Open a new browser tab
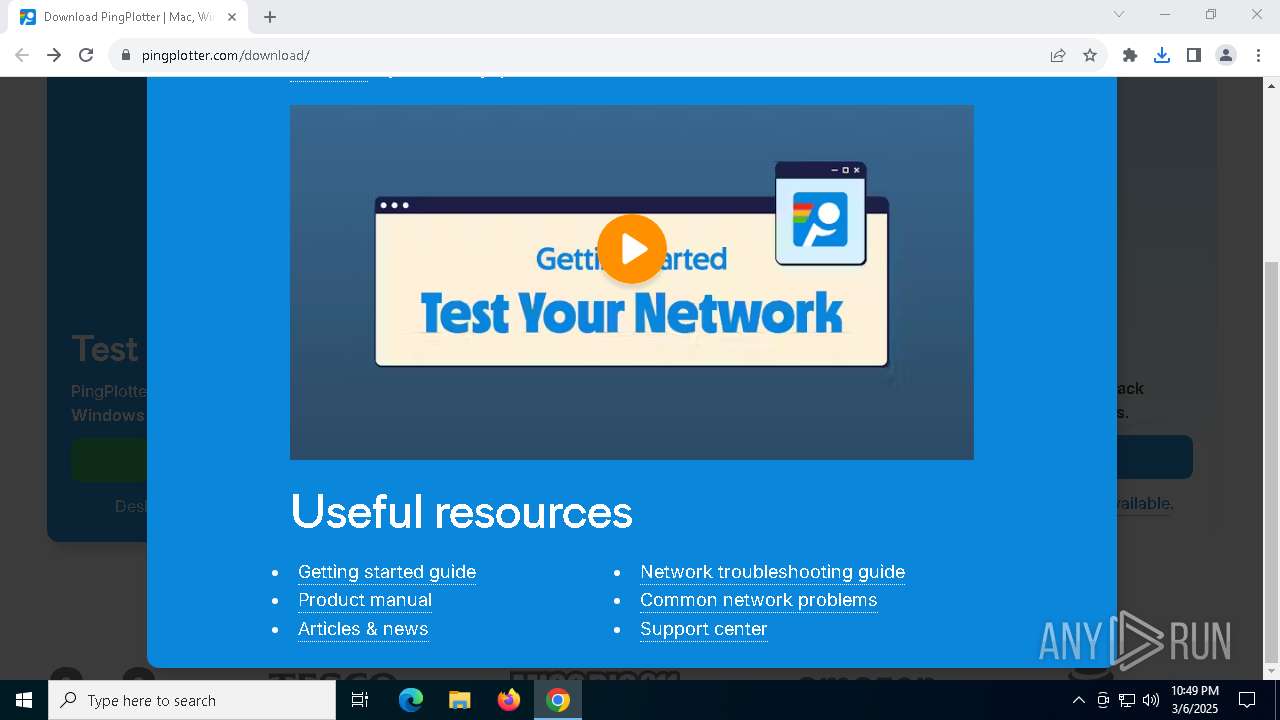Screen dimensions: 1280x720 [x=270, y=17]
